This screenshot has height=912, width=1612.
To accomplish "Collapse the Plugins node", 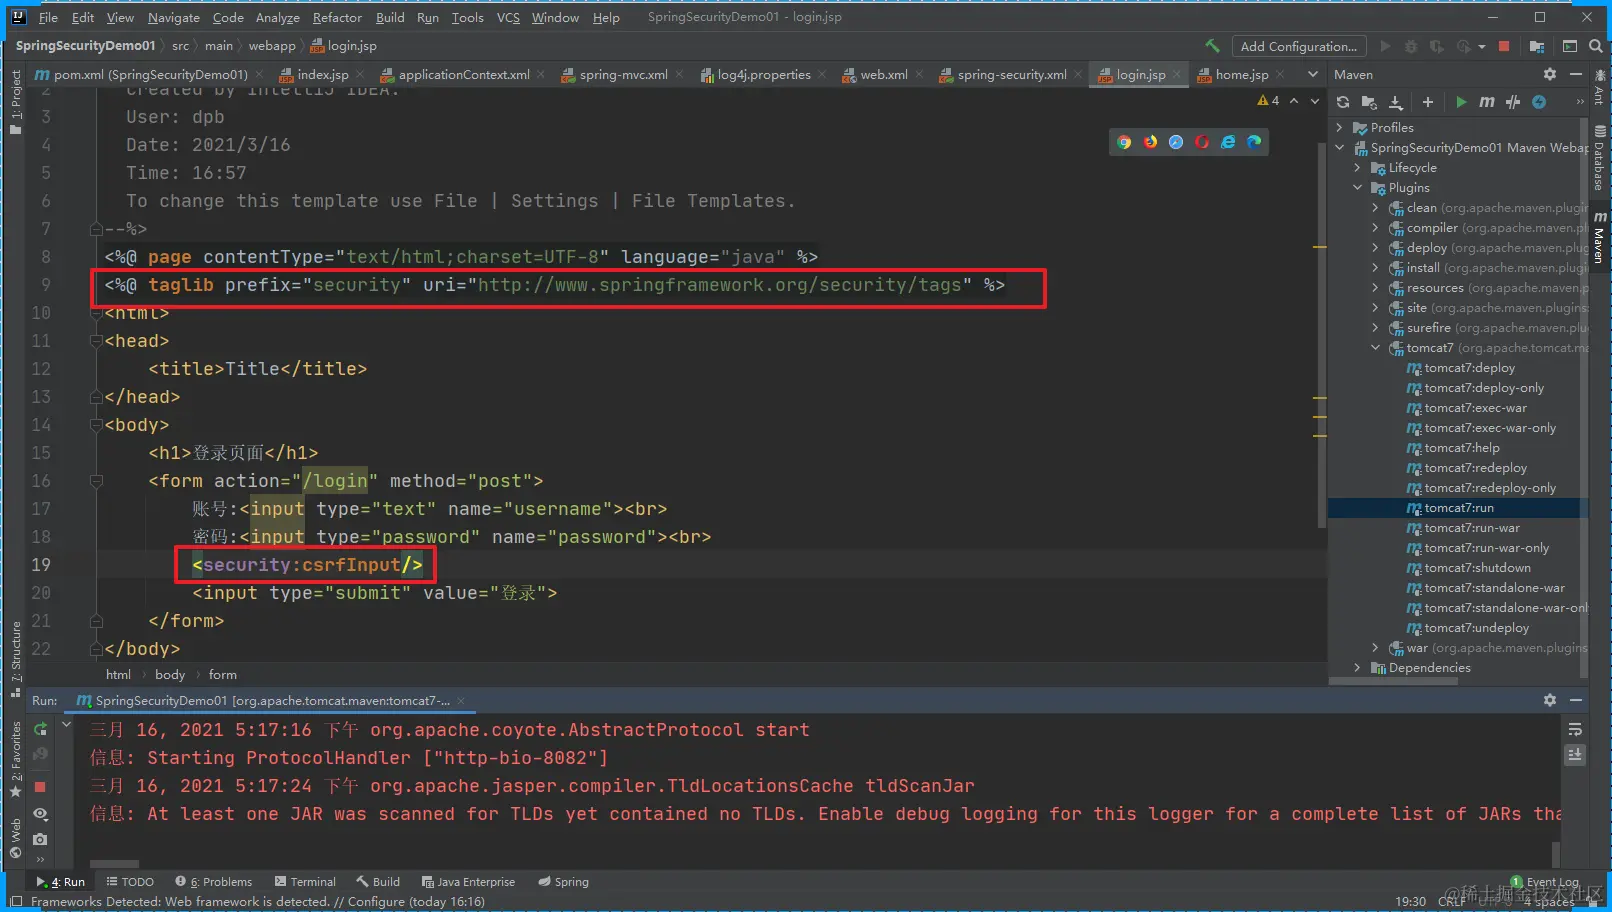I will 1358,188.
